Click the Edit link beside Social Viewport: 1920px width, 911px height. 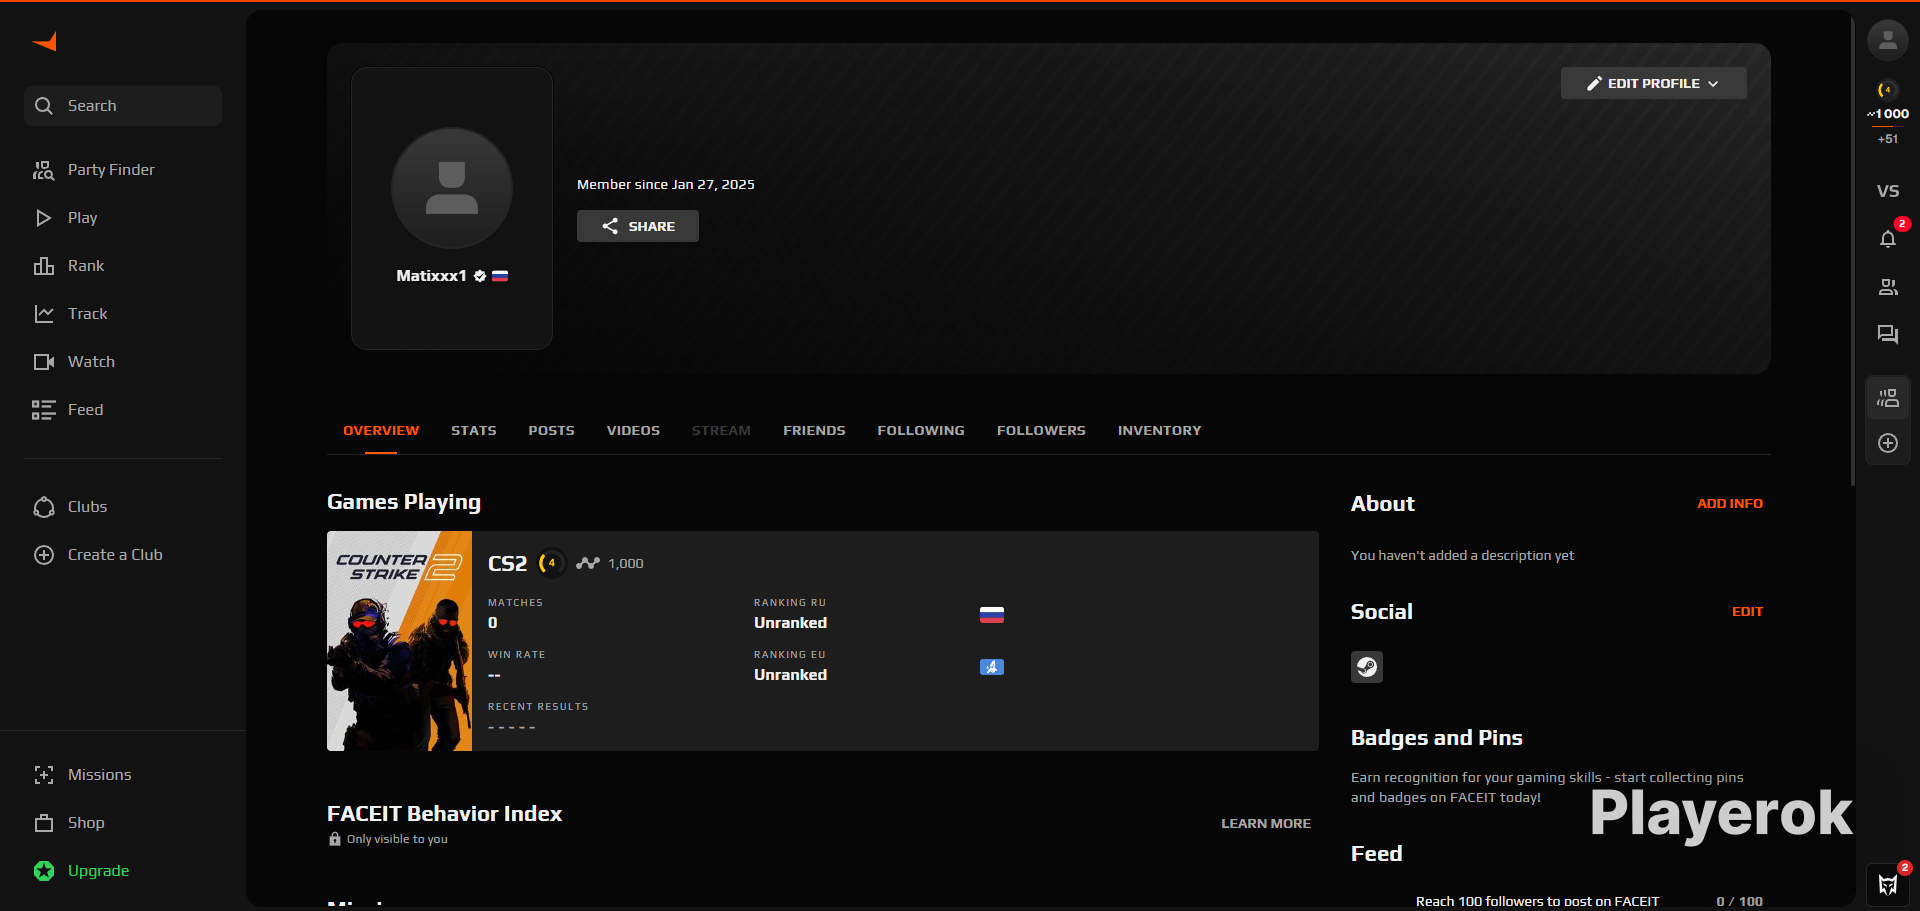(x=1746, y=612)
